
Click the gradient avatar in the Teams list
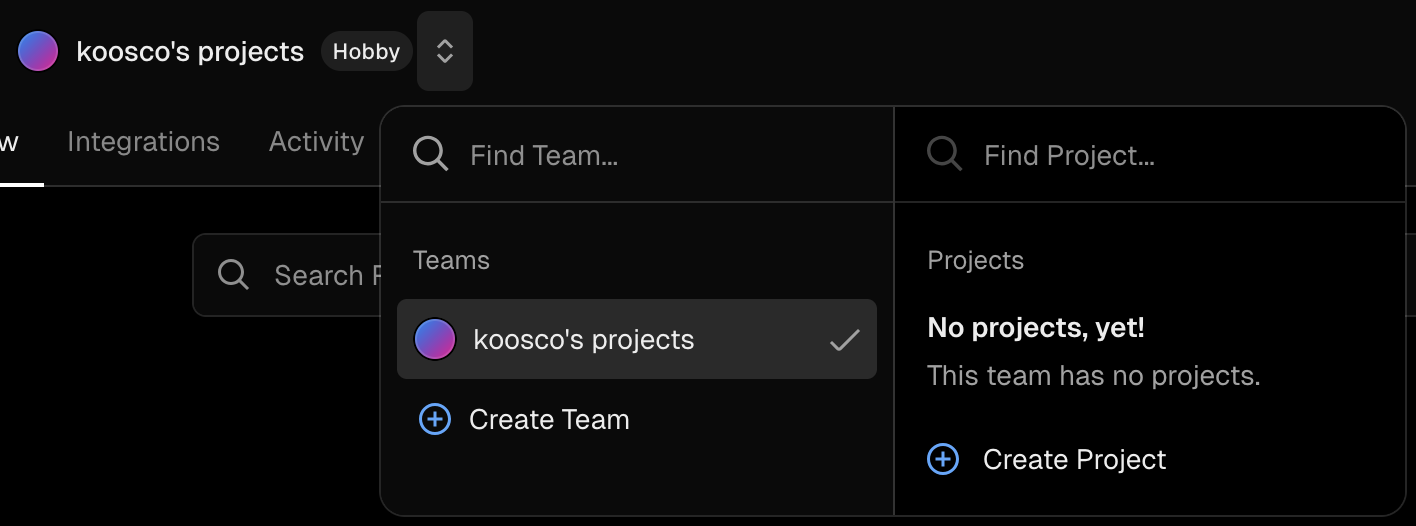click(x=435, y=339)
